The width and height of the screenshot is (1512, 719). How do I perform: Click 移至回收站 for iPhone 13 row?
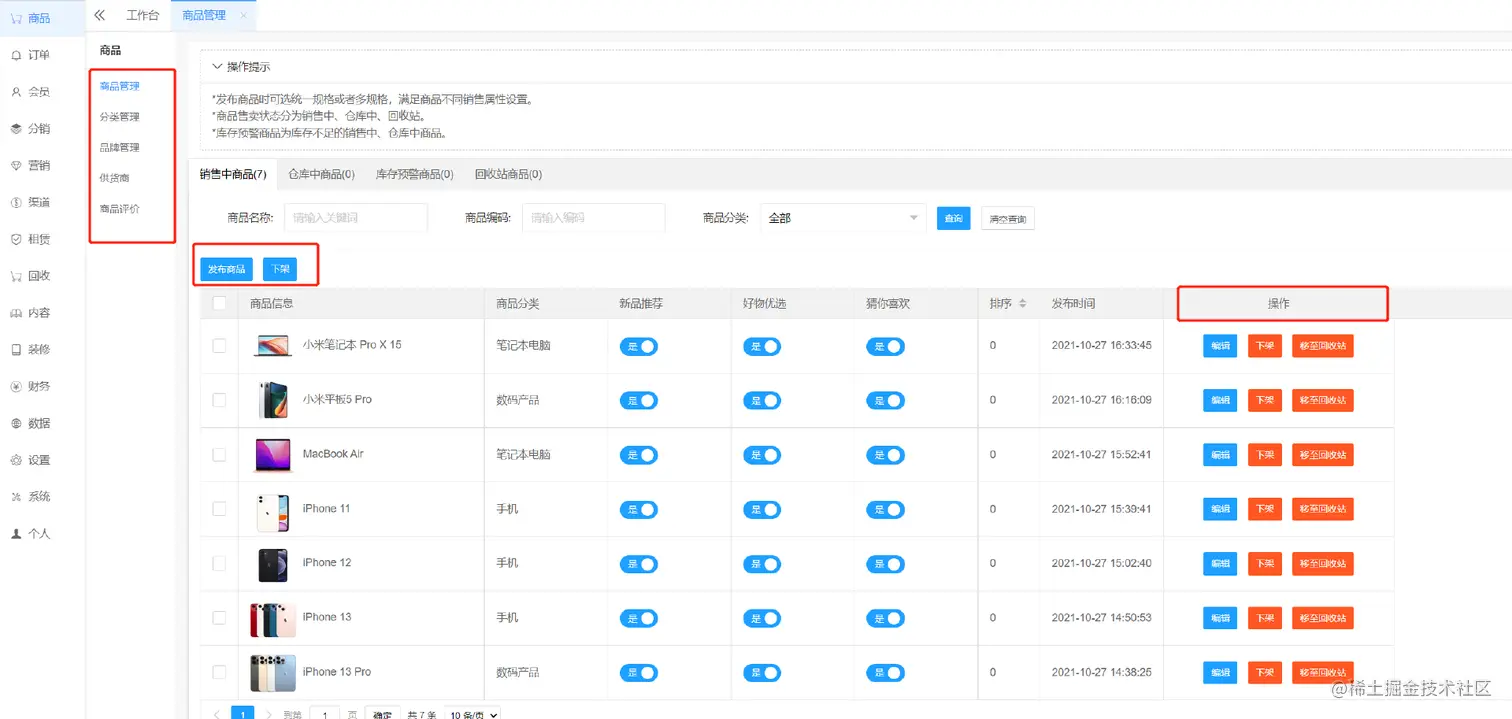pyautogui.click(x=1323, y=618)
